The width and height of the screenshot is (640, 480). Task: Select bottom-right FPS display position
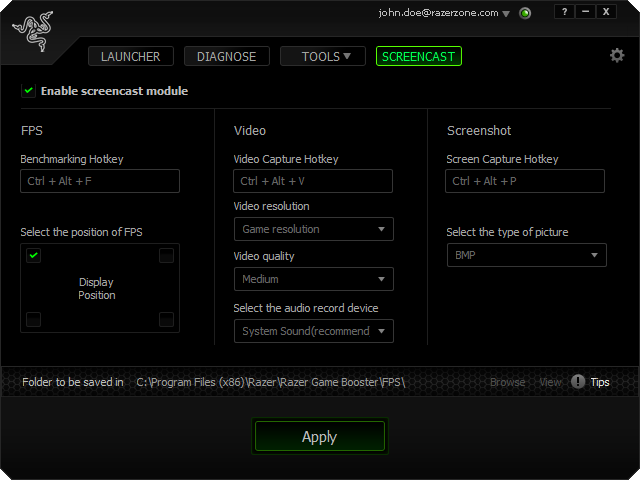(166, 319)
